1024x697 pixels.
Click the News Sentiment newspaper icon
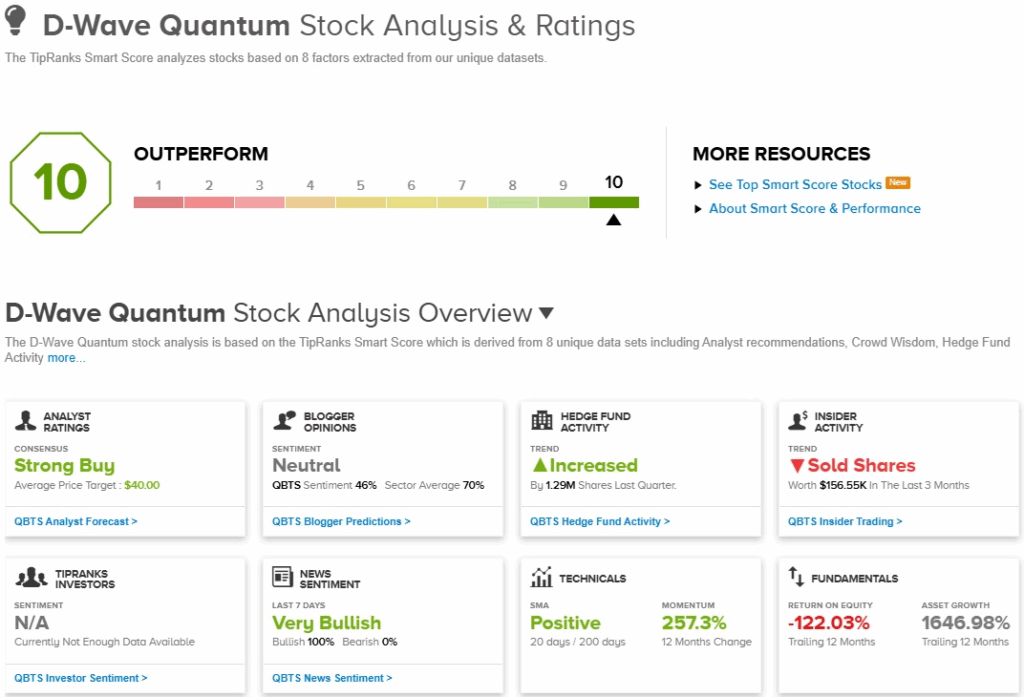(x=283, y=578)
